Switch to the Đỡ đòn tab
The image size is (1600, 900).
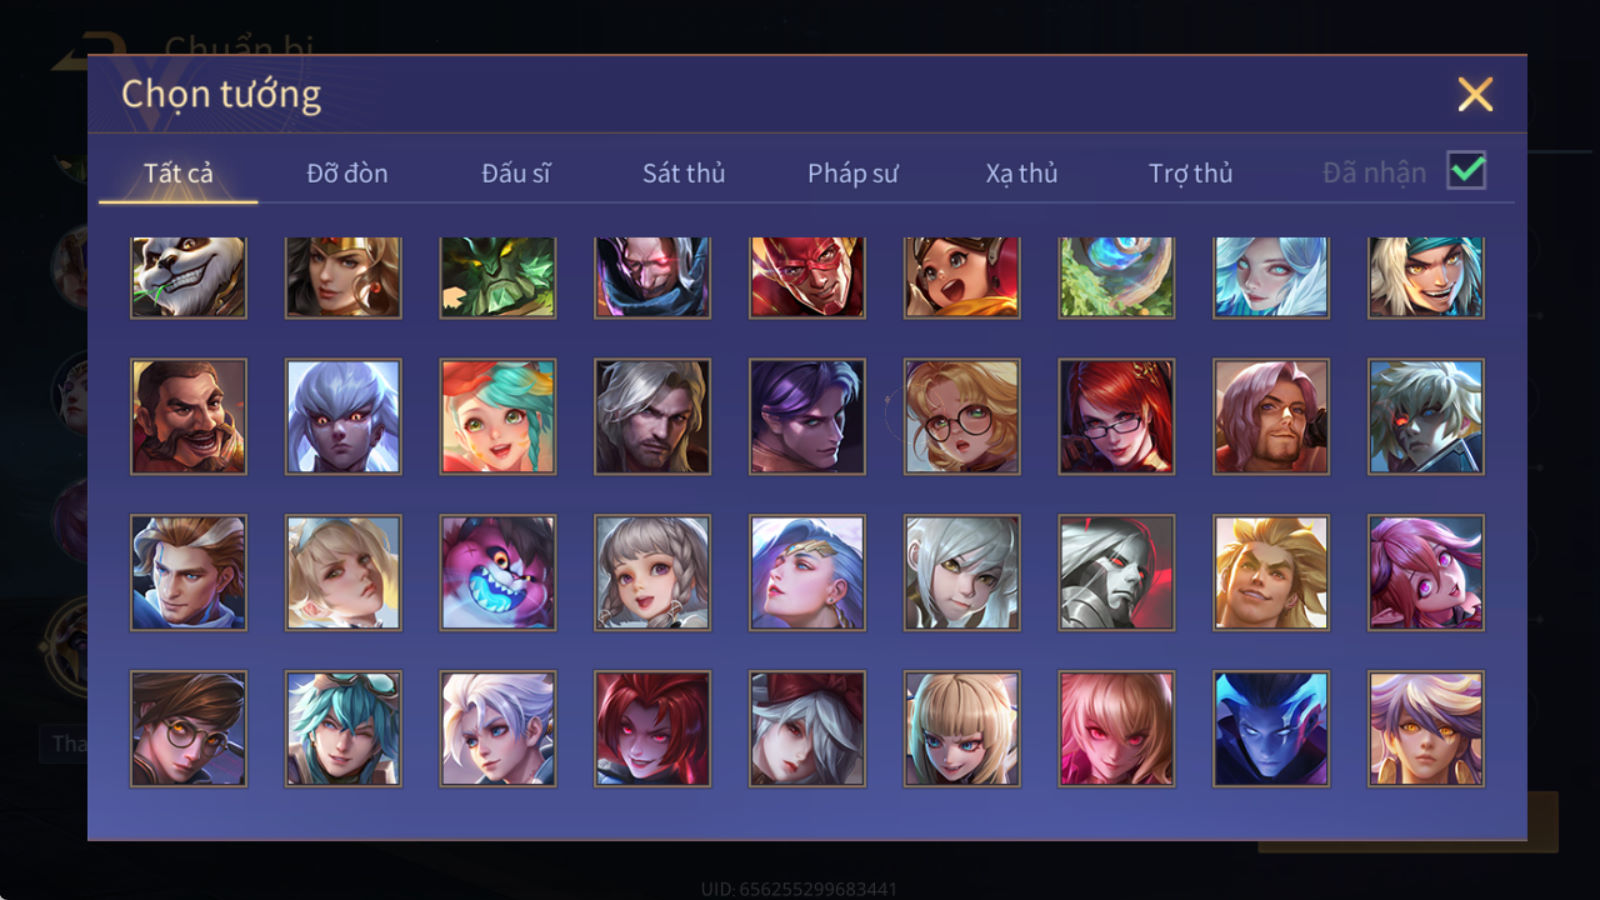[347, 173]
